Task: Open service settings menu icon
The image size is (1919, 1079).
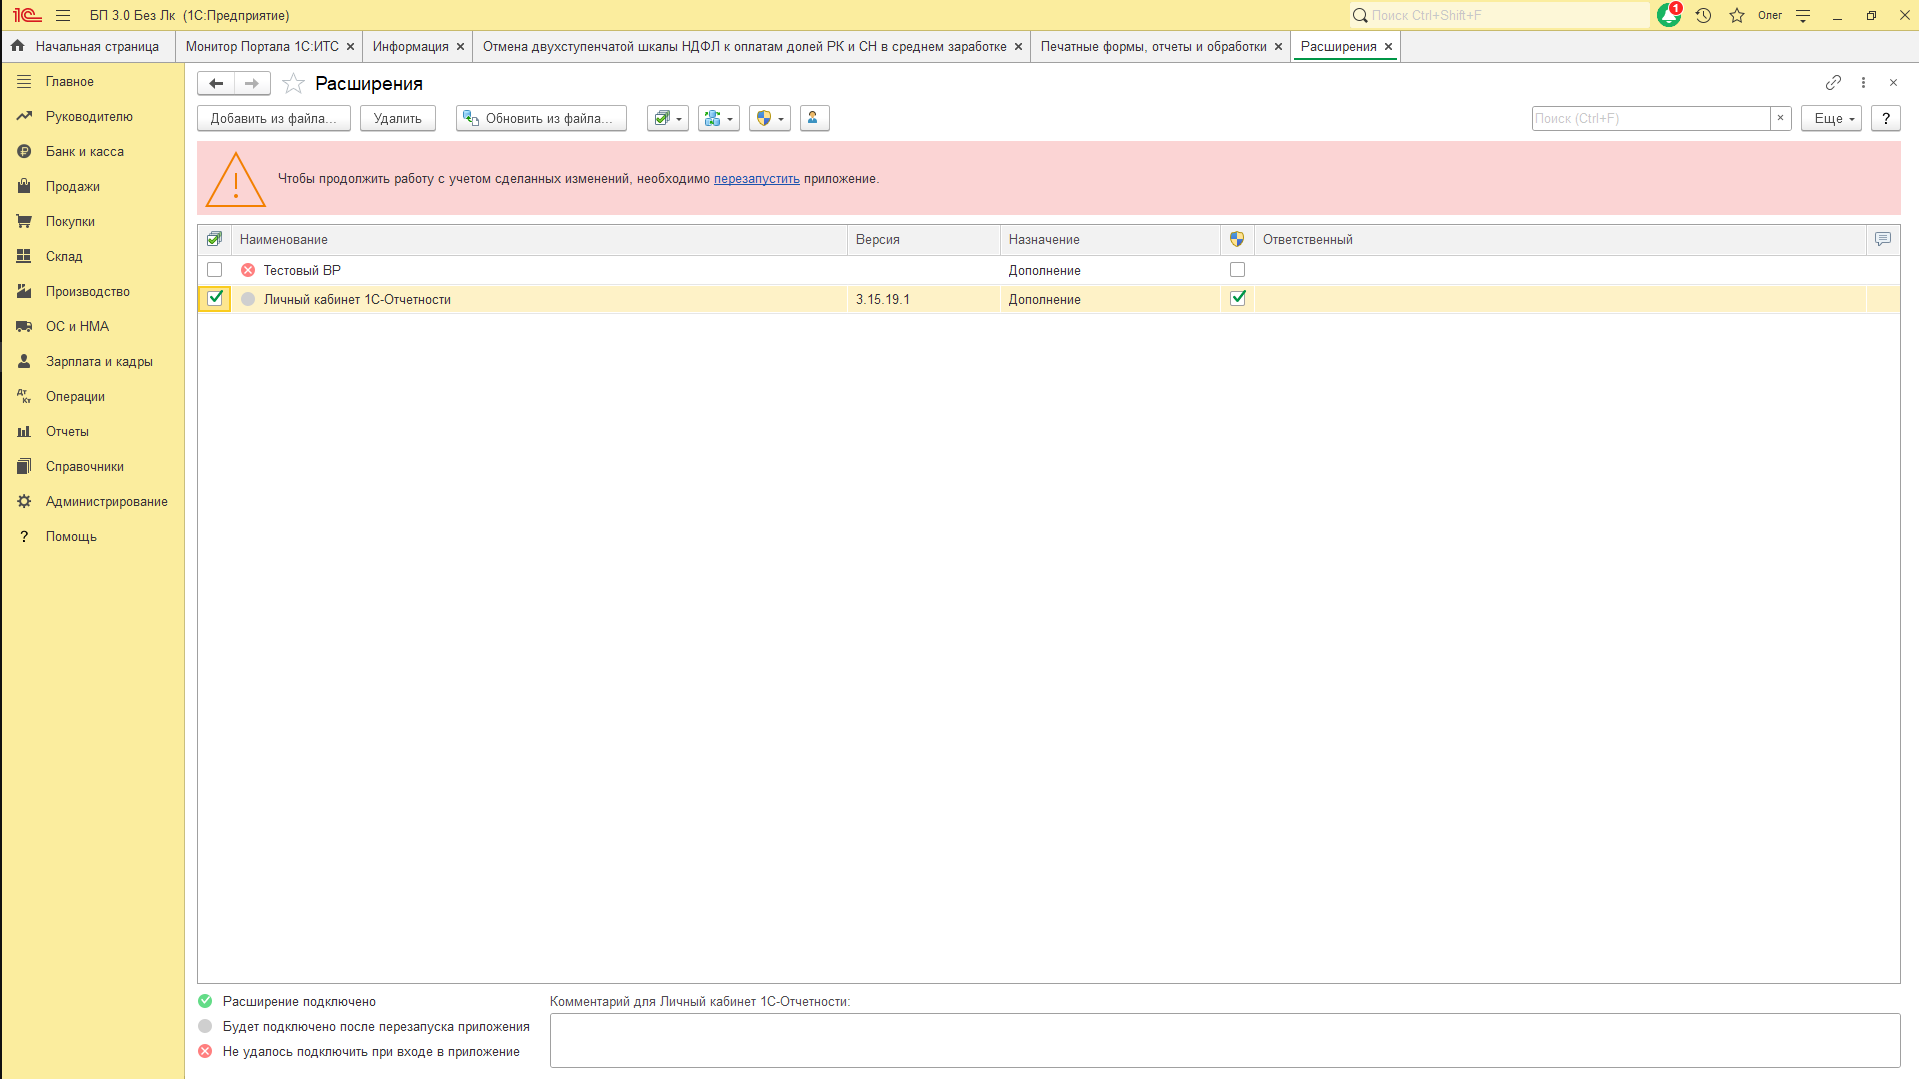Action: (x=1803, y=15)
